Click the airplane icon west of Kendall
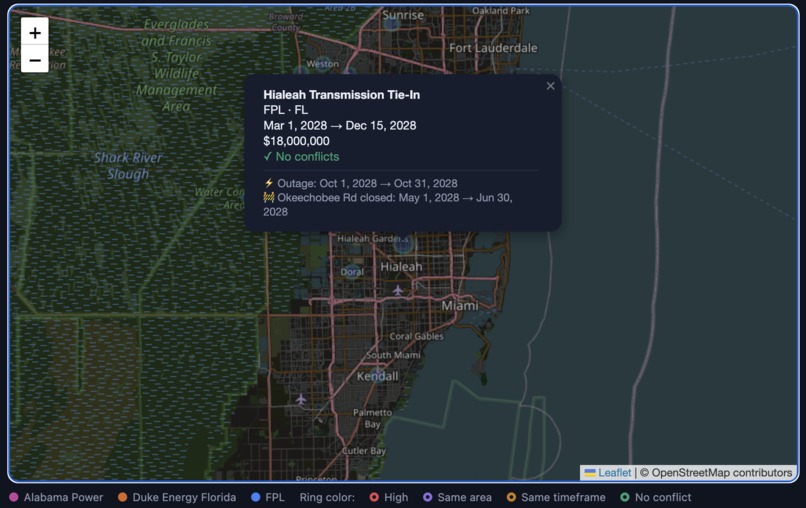Viewport: 806px width, 508px height. click(301, 399)
